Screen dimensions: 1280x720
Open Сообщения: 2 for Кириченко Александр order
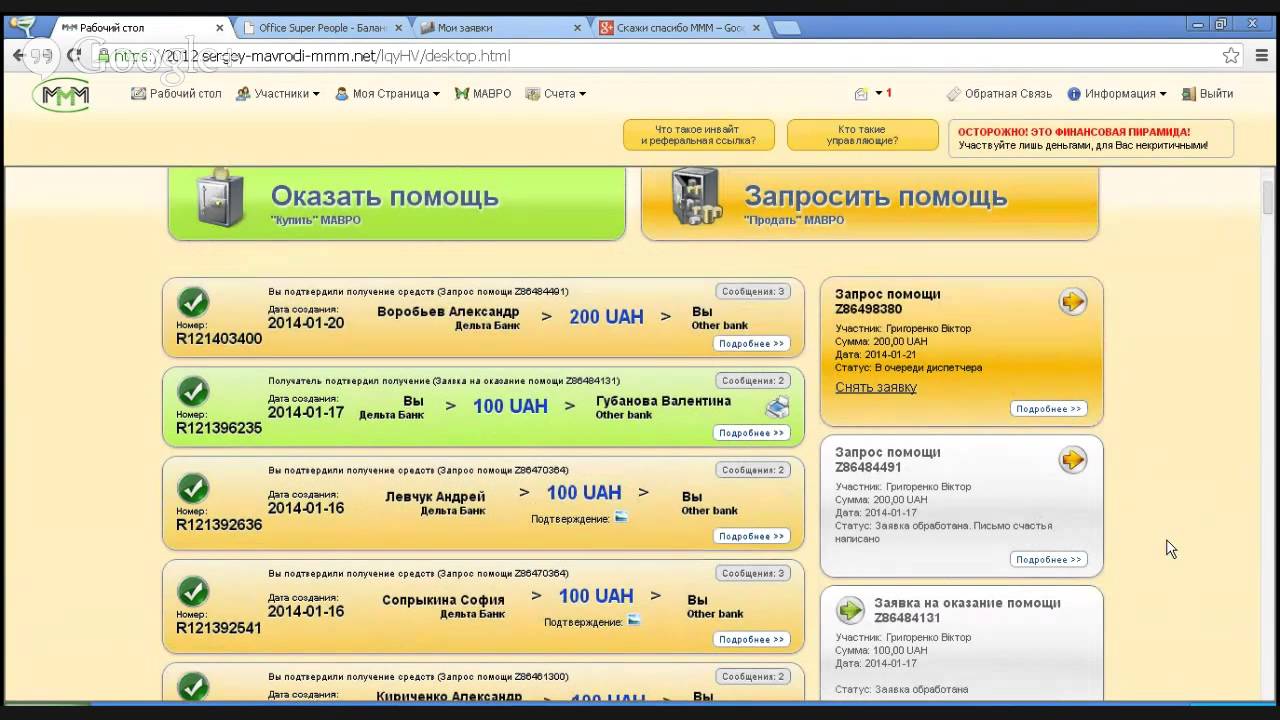pyautogui.click(x=753, y=677)
